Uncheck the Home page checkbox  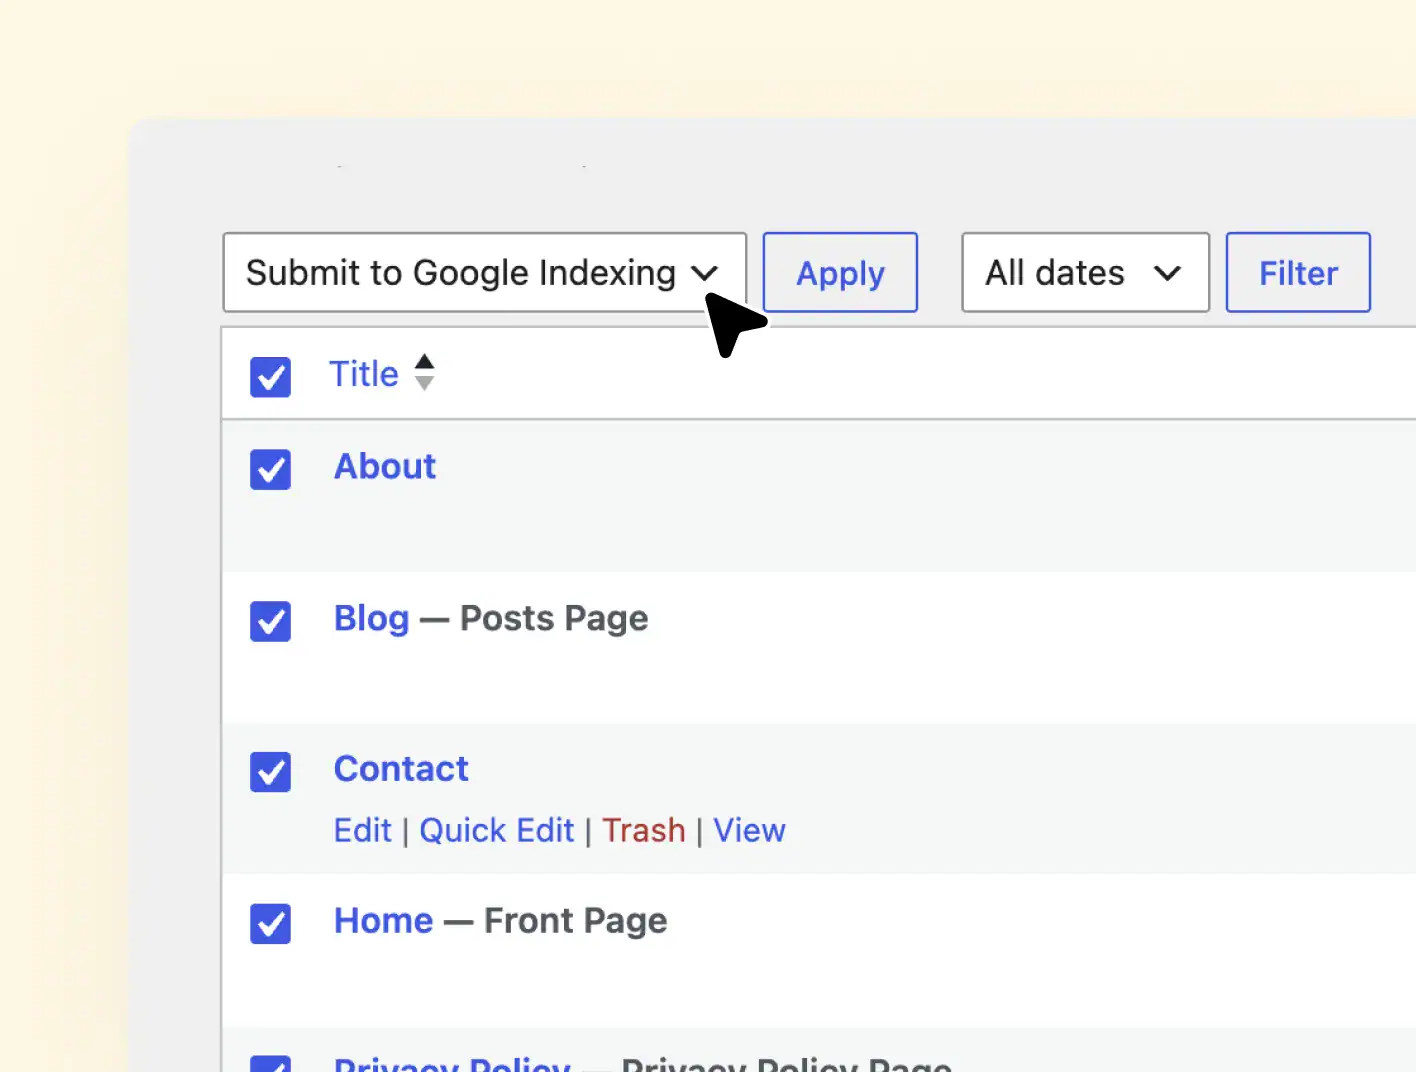[x=270, y=924]
